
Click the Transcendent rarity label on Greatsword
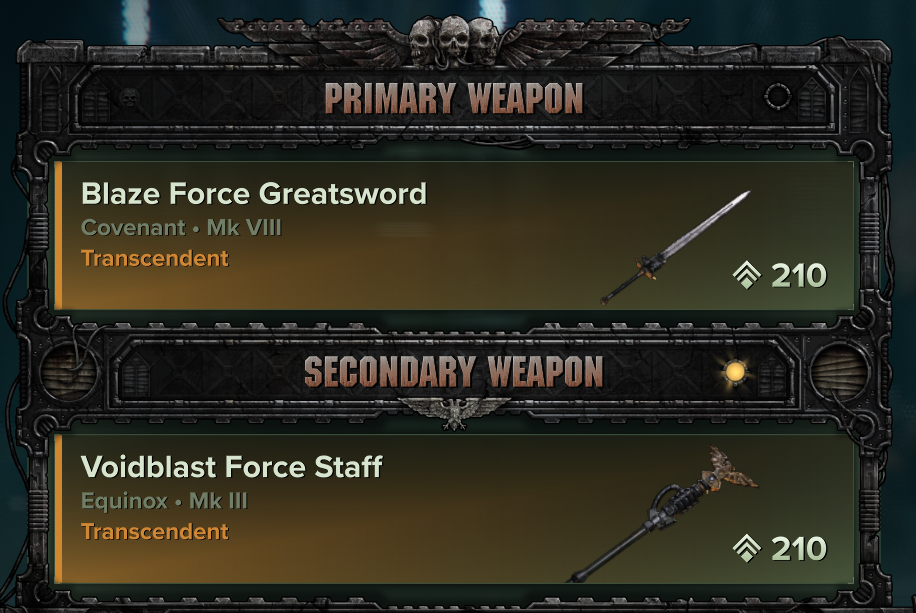pyautogui.click(x=155, y=258)
